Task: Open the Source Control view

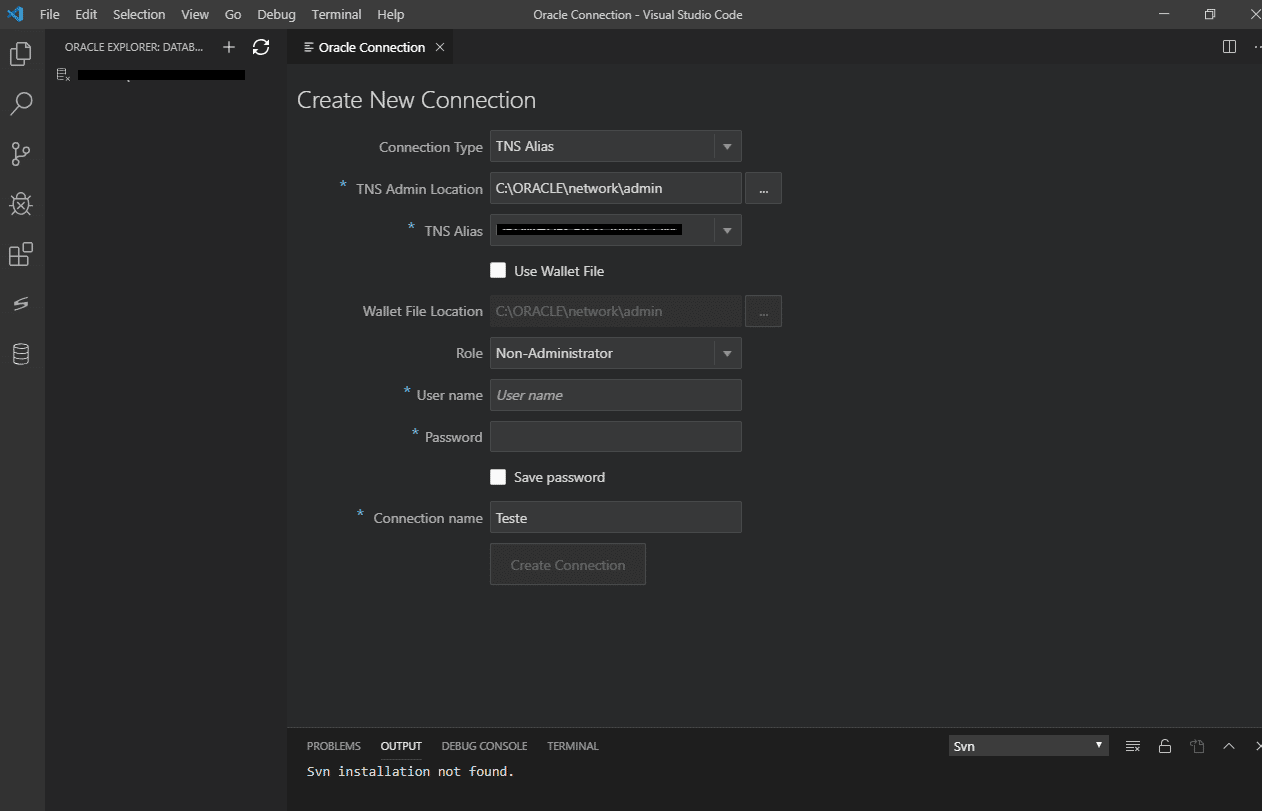Action: tap(21, 153)
